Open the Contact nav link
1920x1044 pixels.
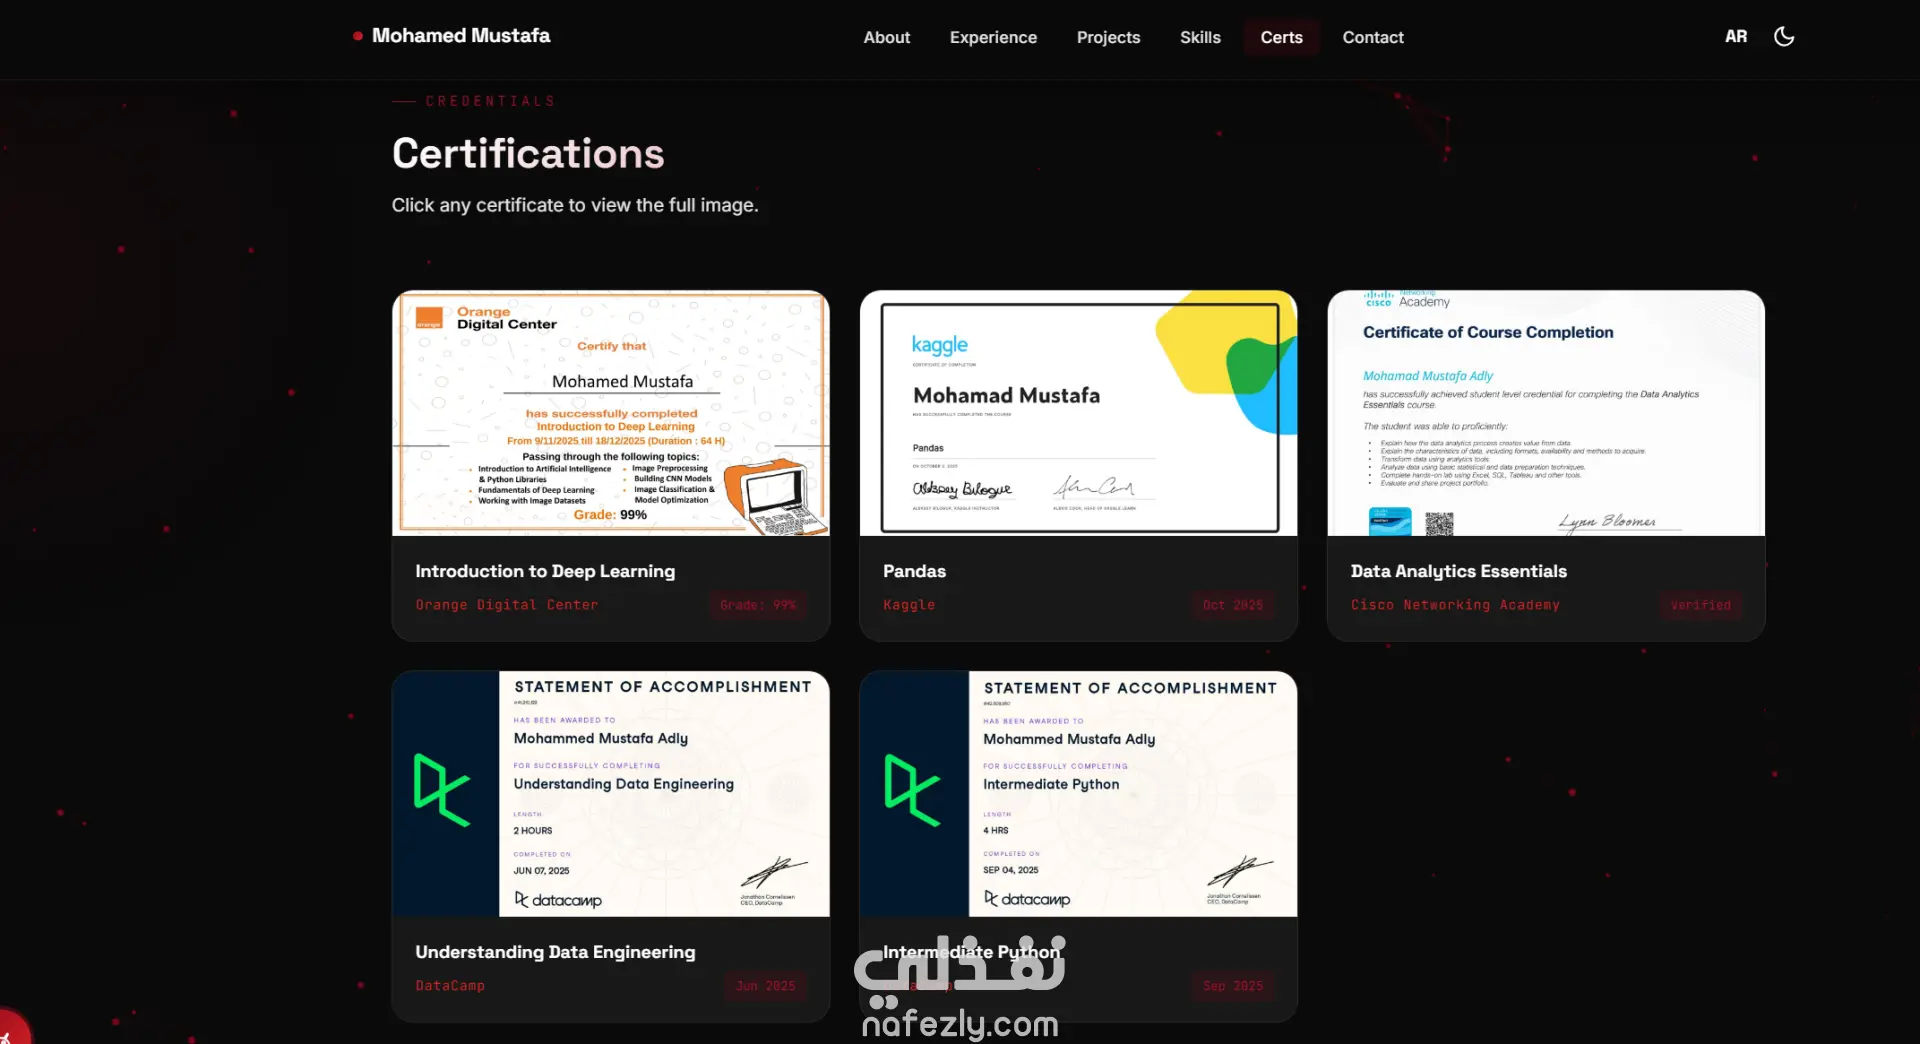click(1373, 37)
